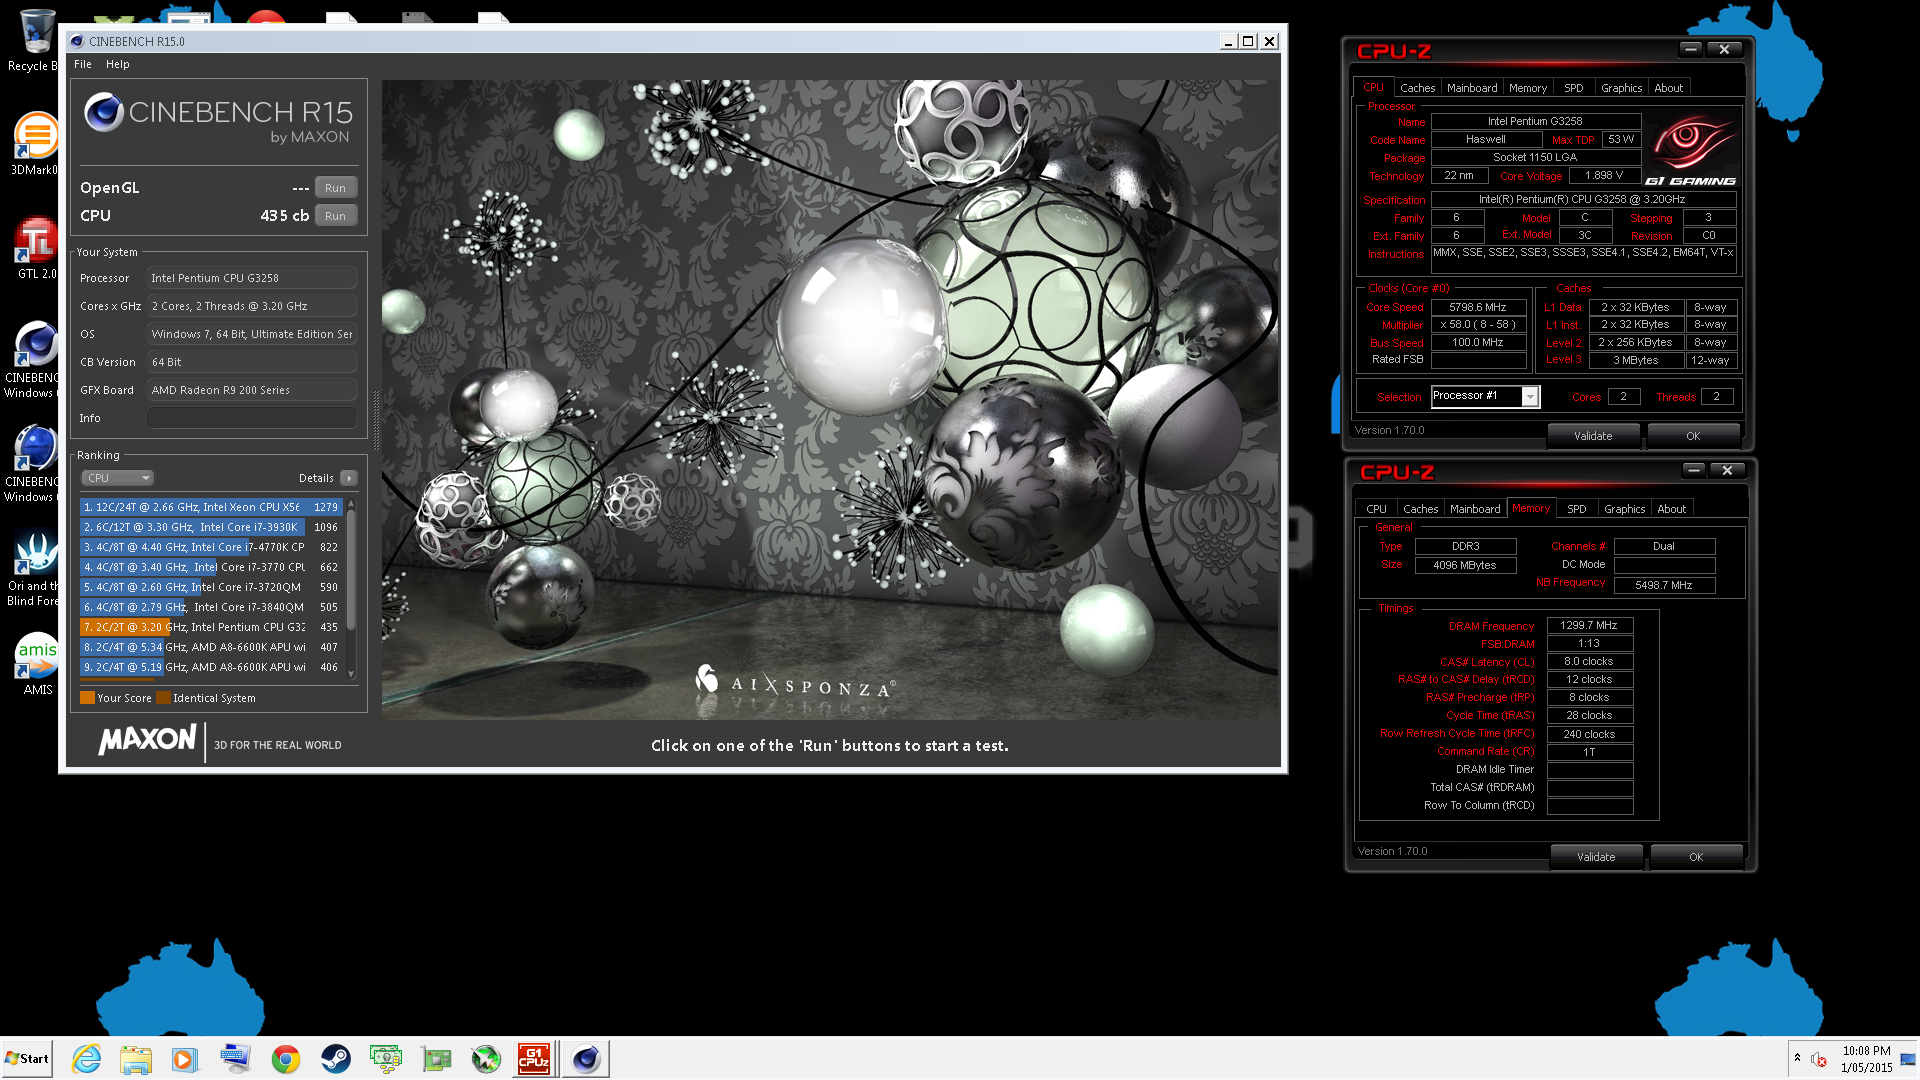The width and height of the screenshot is (1920, 1080).
Task: Switch to G1 CPU-Z taskbar button
Action: [x=534, y=1058]
